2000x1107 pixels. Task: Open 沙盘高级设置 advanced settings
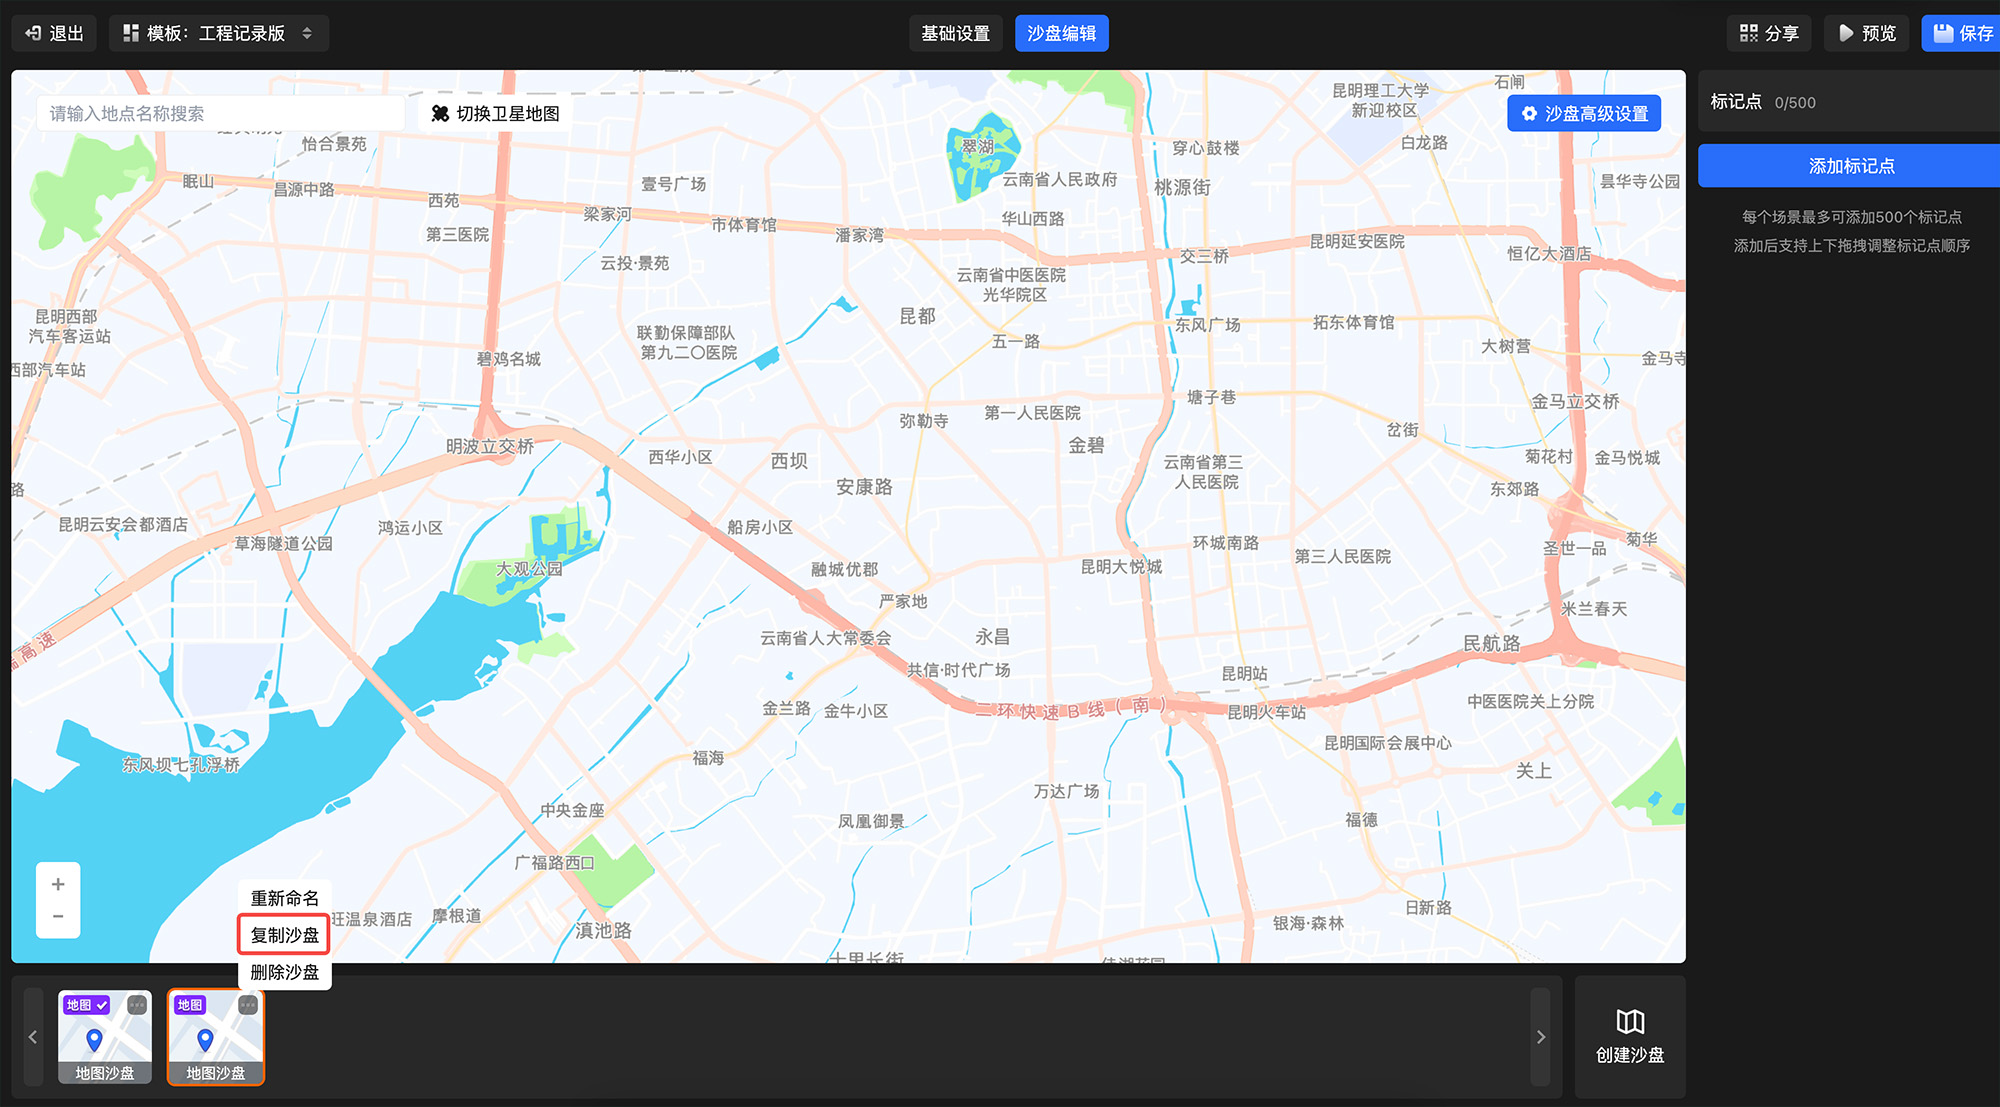1584,113
